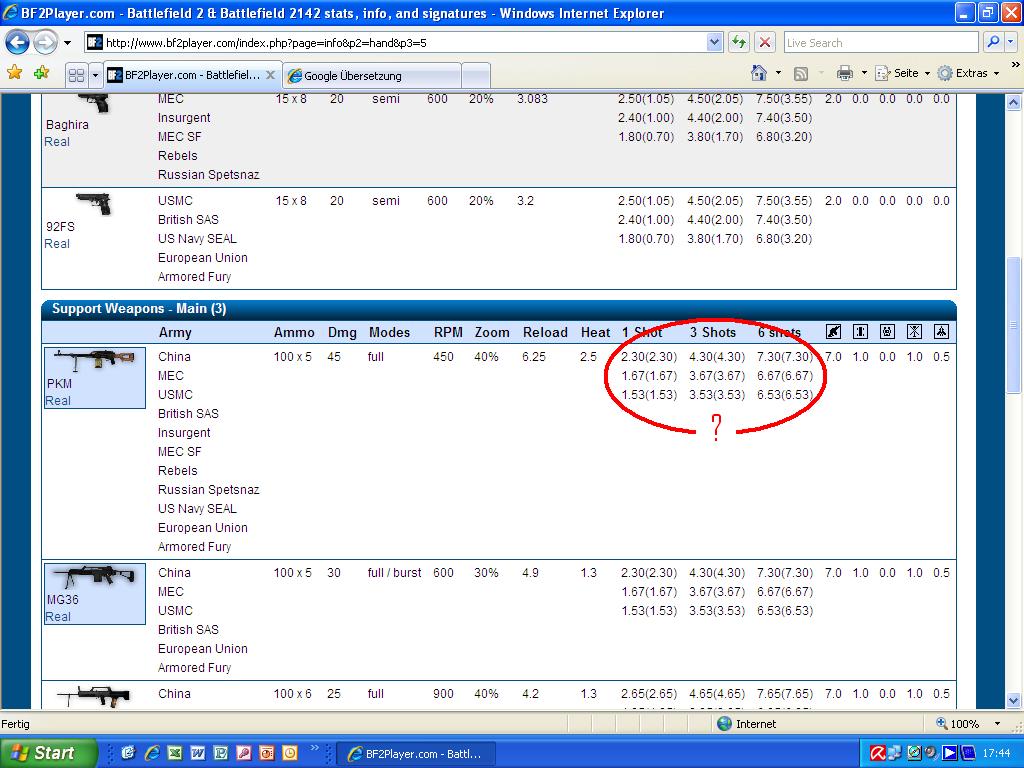Image resolution: width=1024 pixels, height=768 pixels.
Task: Click the PKM machine gun thumbnail
Action: point(95,359)
